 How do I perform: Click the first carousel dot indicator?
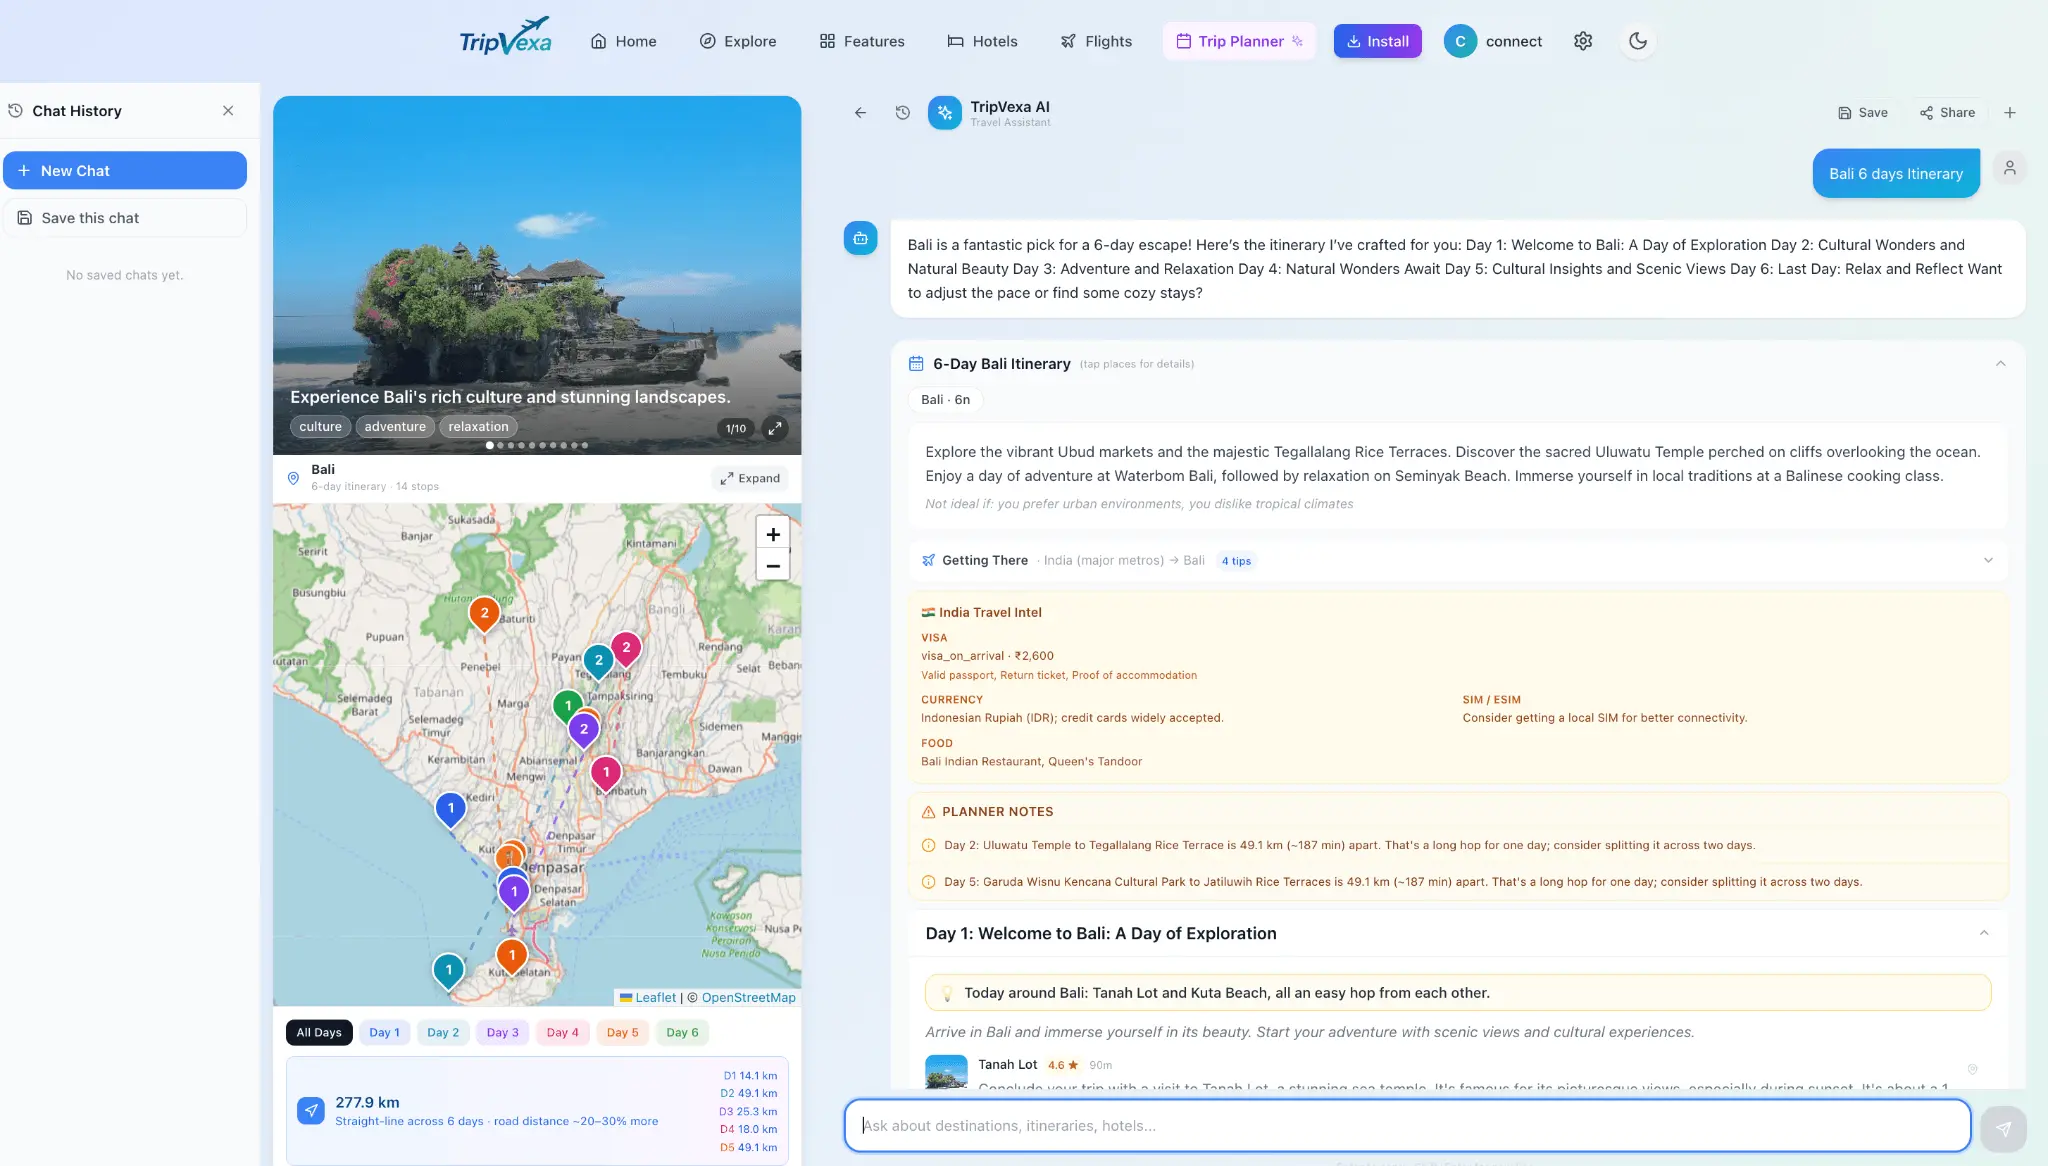[x=489, y=446]
